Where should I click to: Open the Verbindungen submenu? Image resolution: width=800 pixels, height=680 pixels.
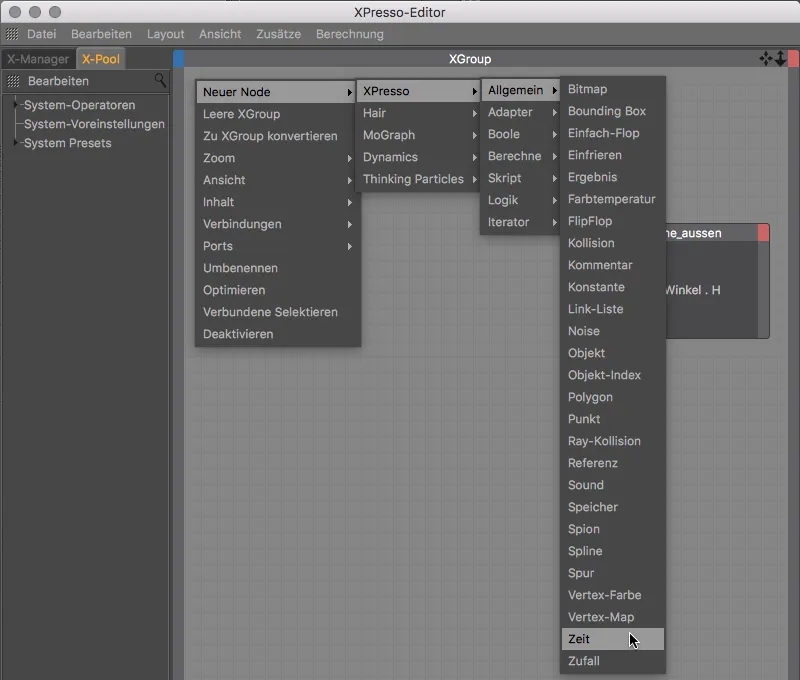pyautogui.click(x=277, y=224)
